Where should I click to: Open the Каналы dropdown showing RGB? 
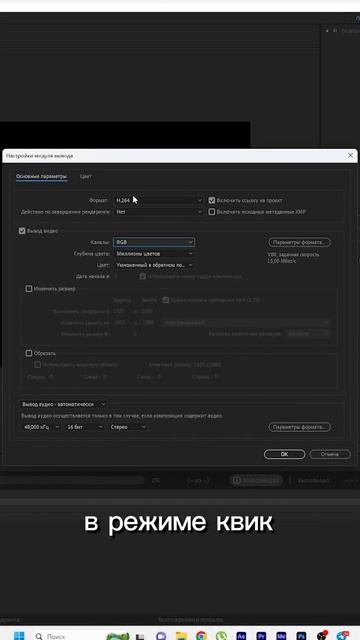coord(154,242)
